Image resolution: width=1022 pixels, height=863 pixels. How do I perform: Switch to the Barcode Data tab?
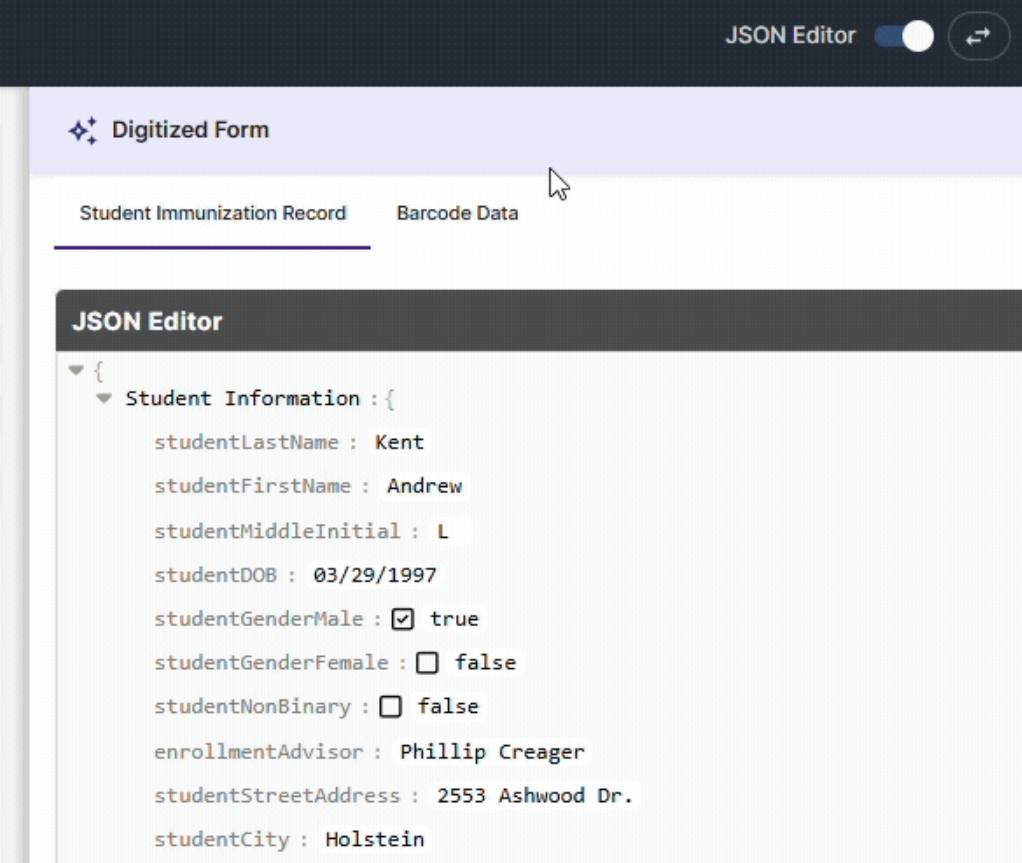(x=457, y=213)
